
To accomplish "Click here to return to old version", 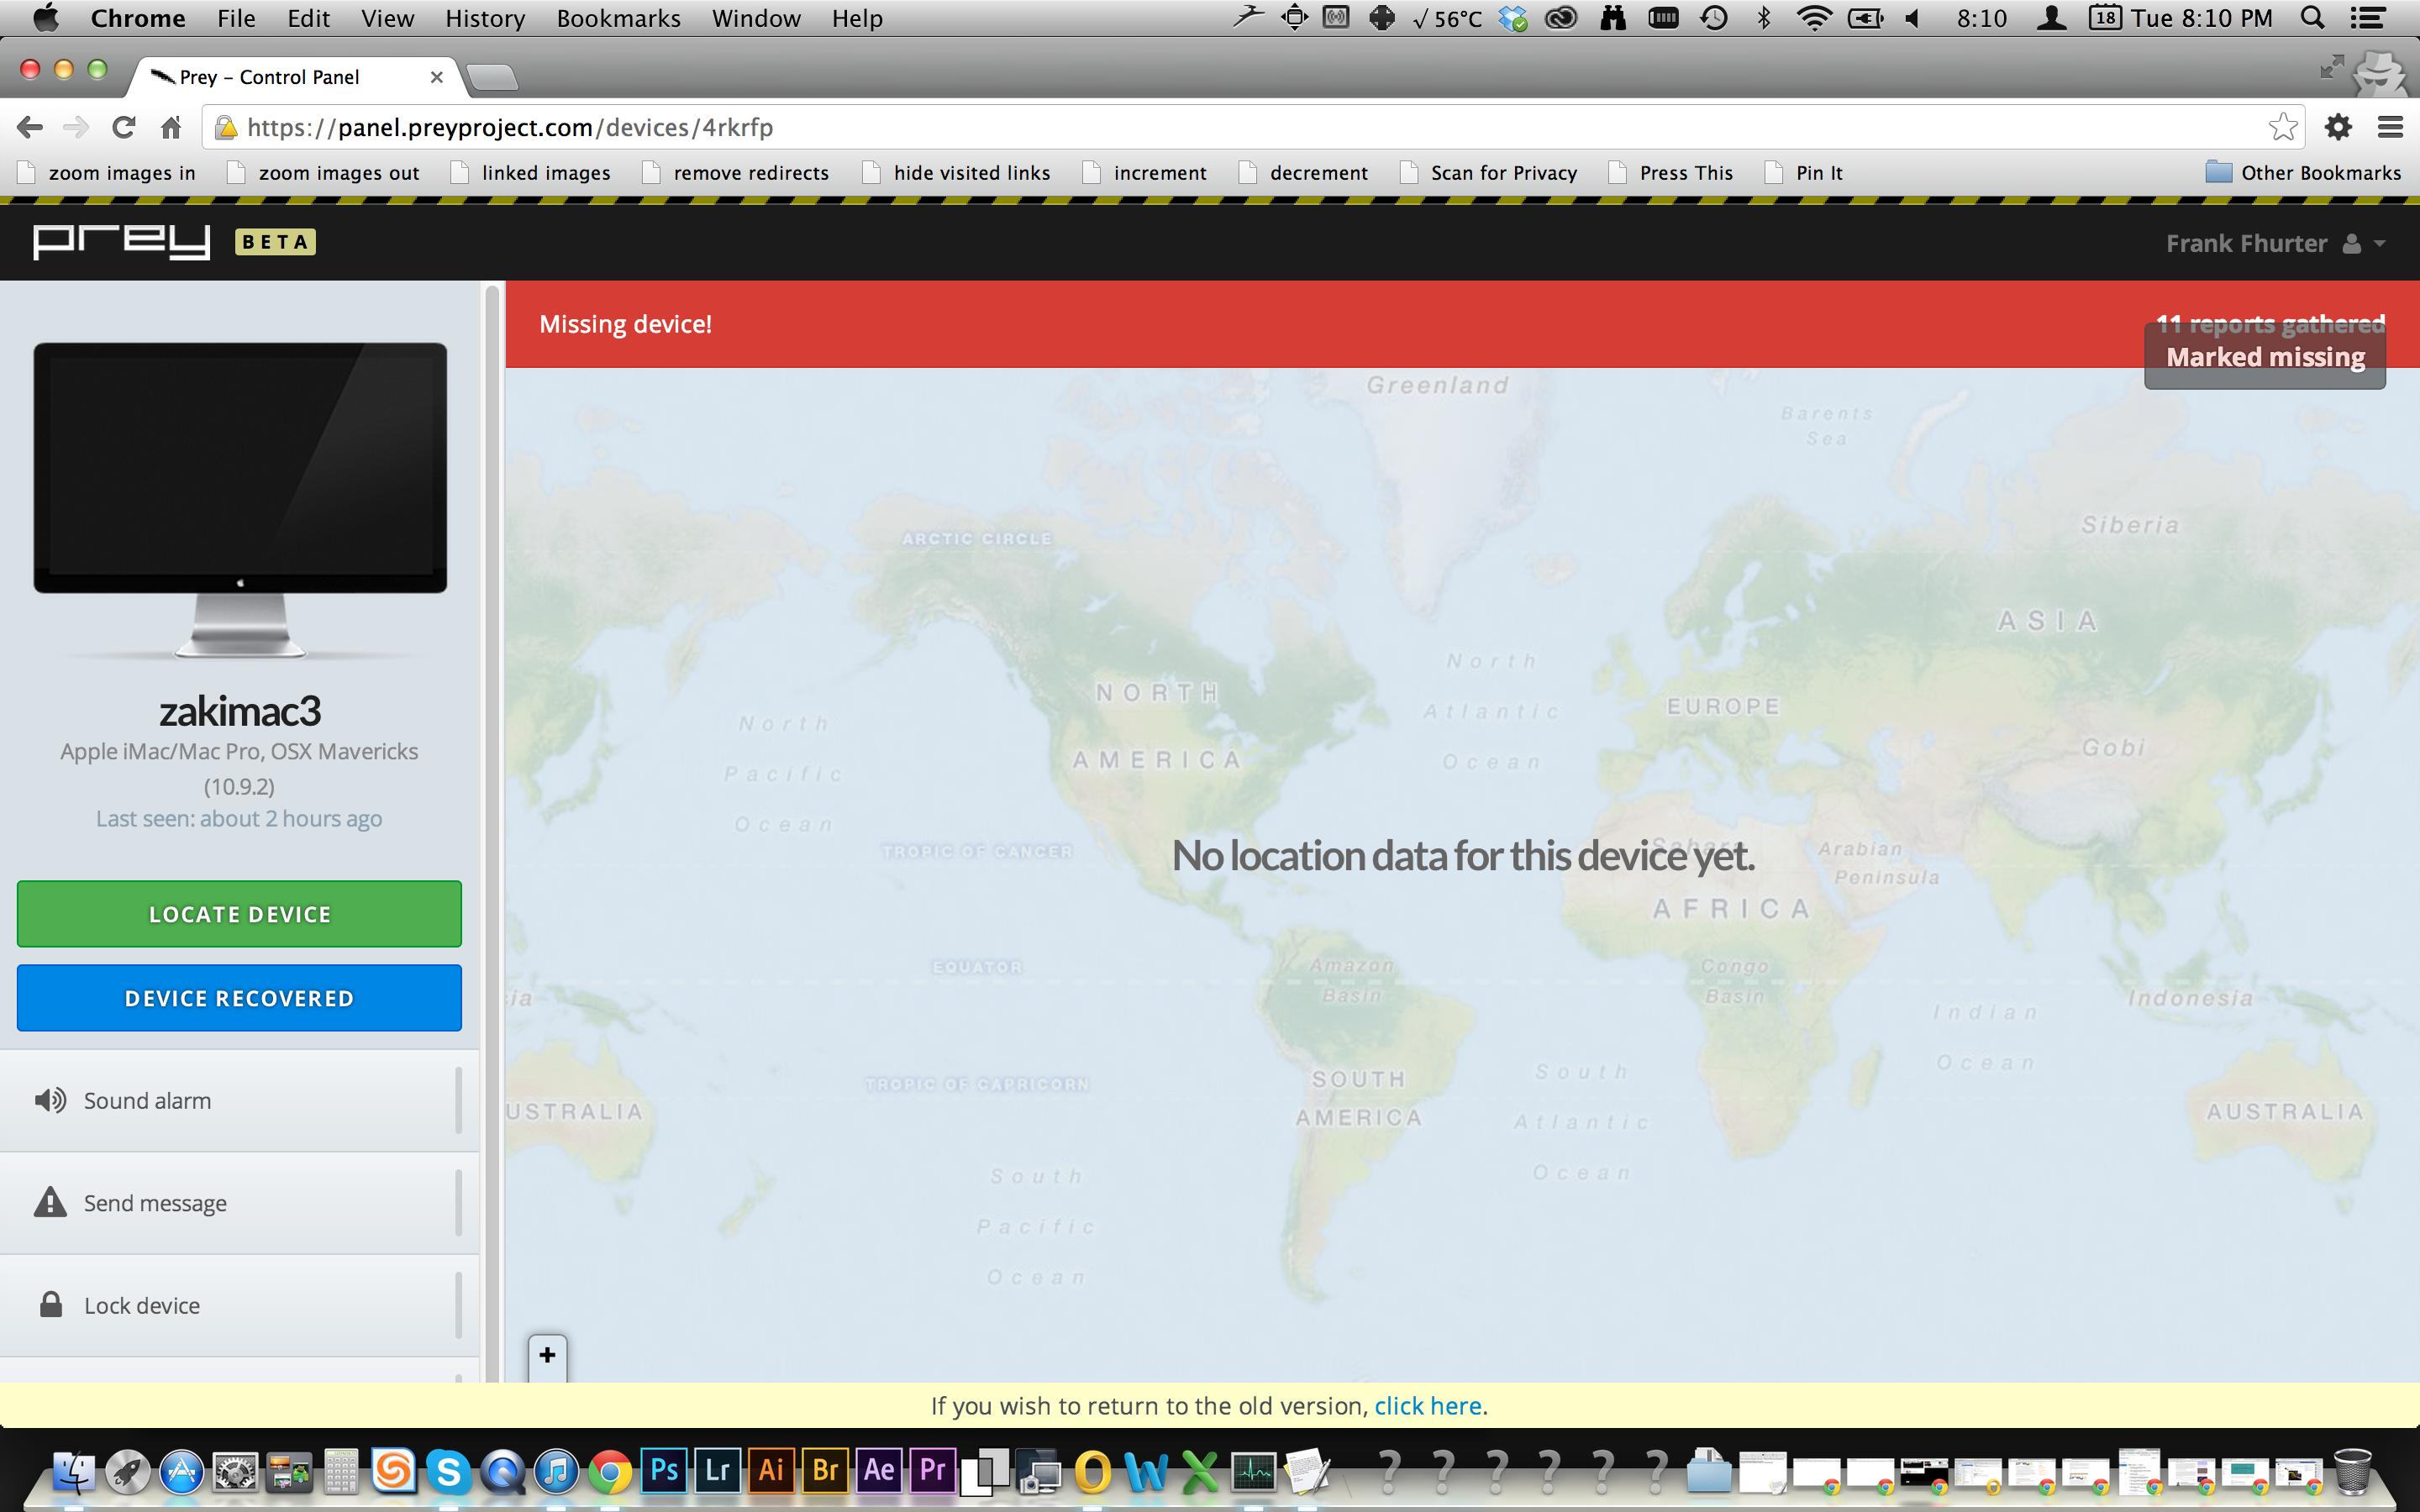I will click(1425, 1406).
